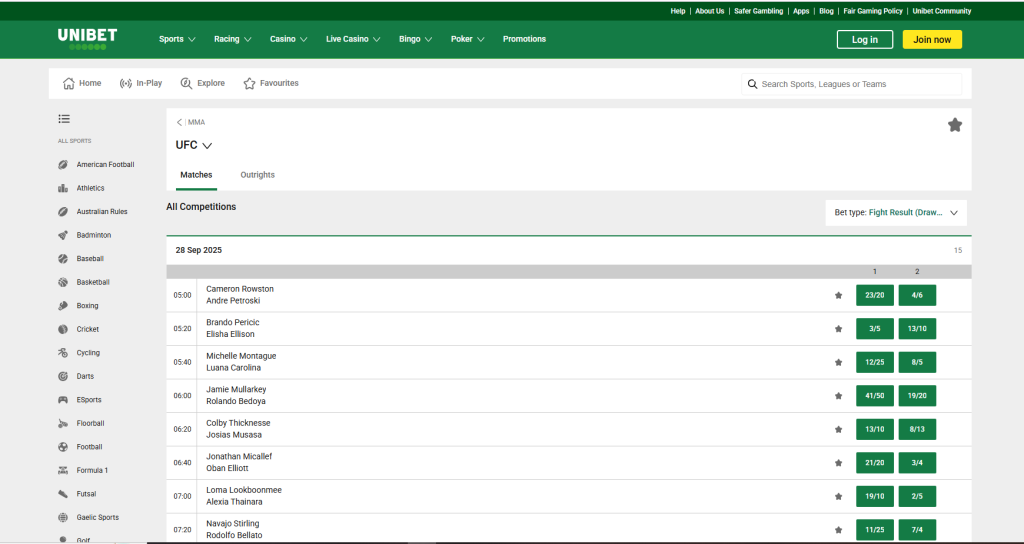Viewport: 1024px width, 544px height.
Task: Click the Home house icon
Action: 69,84
